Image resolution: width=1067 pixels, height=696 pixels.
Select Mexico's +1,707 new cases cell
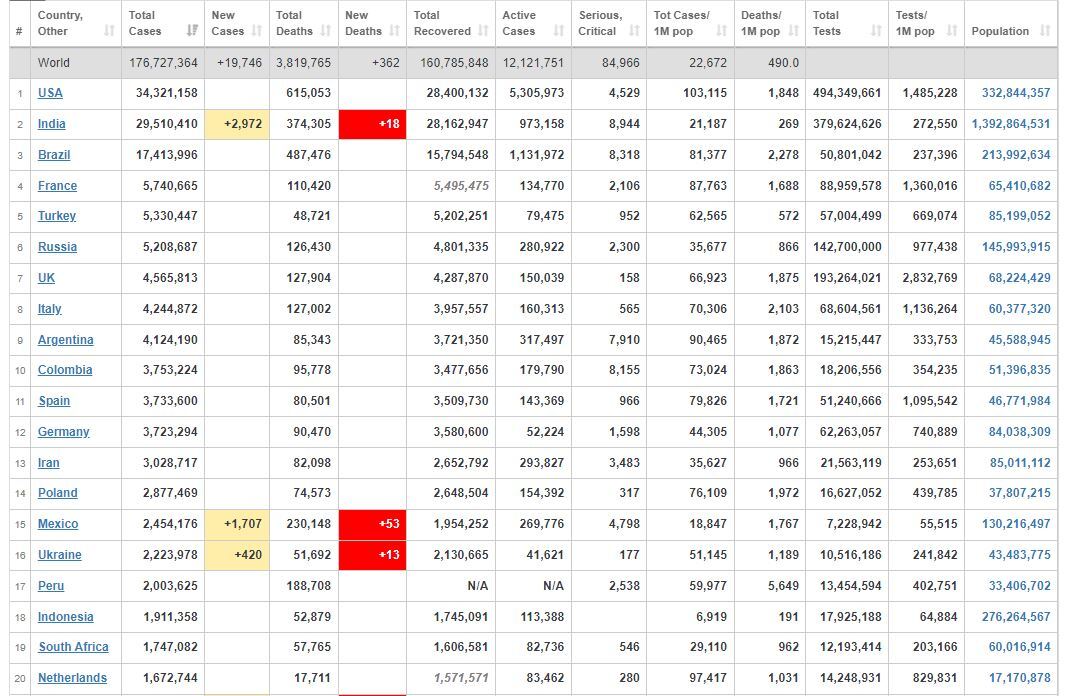point(237,524)
